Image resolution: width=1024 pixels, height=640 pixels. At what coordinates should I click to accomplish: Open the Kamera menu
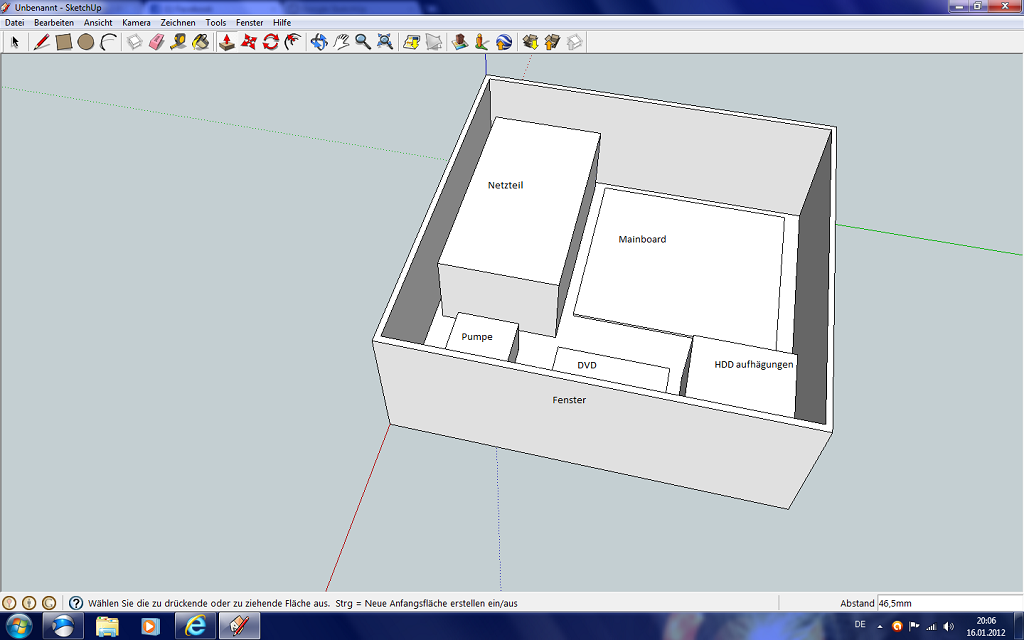[x=135, y=22]
